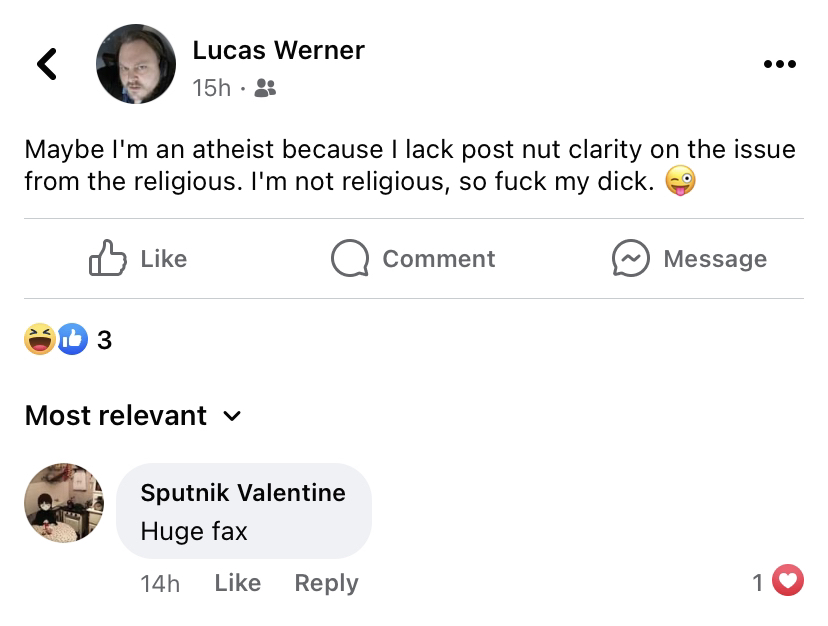Click the friends audience icon beside 15h
The width and height of the screenshot is (828, 626).
(x=265, y=88)
